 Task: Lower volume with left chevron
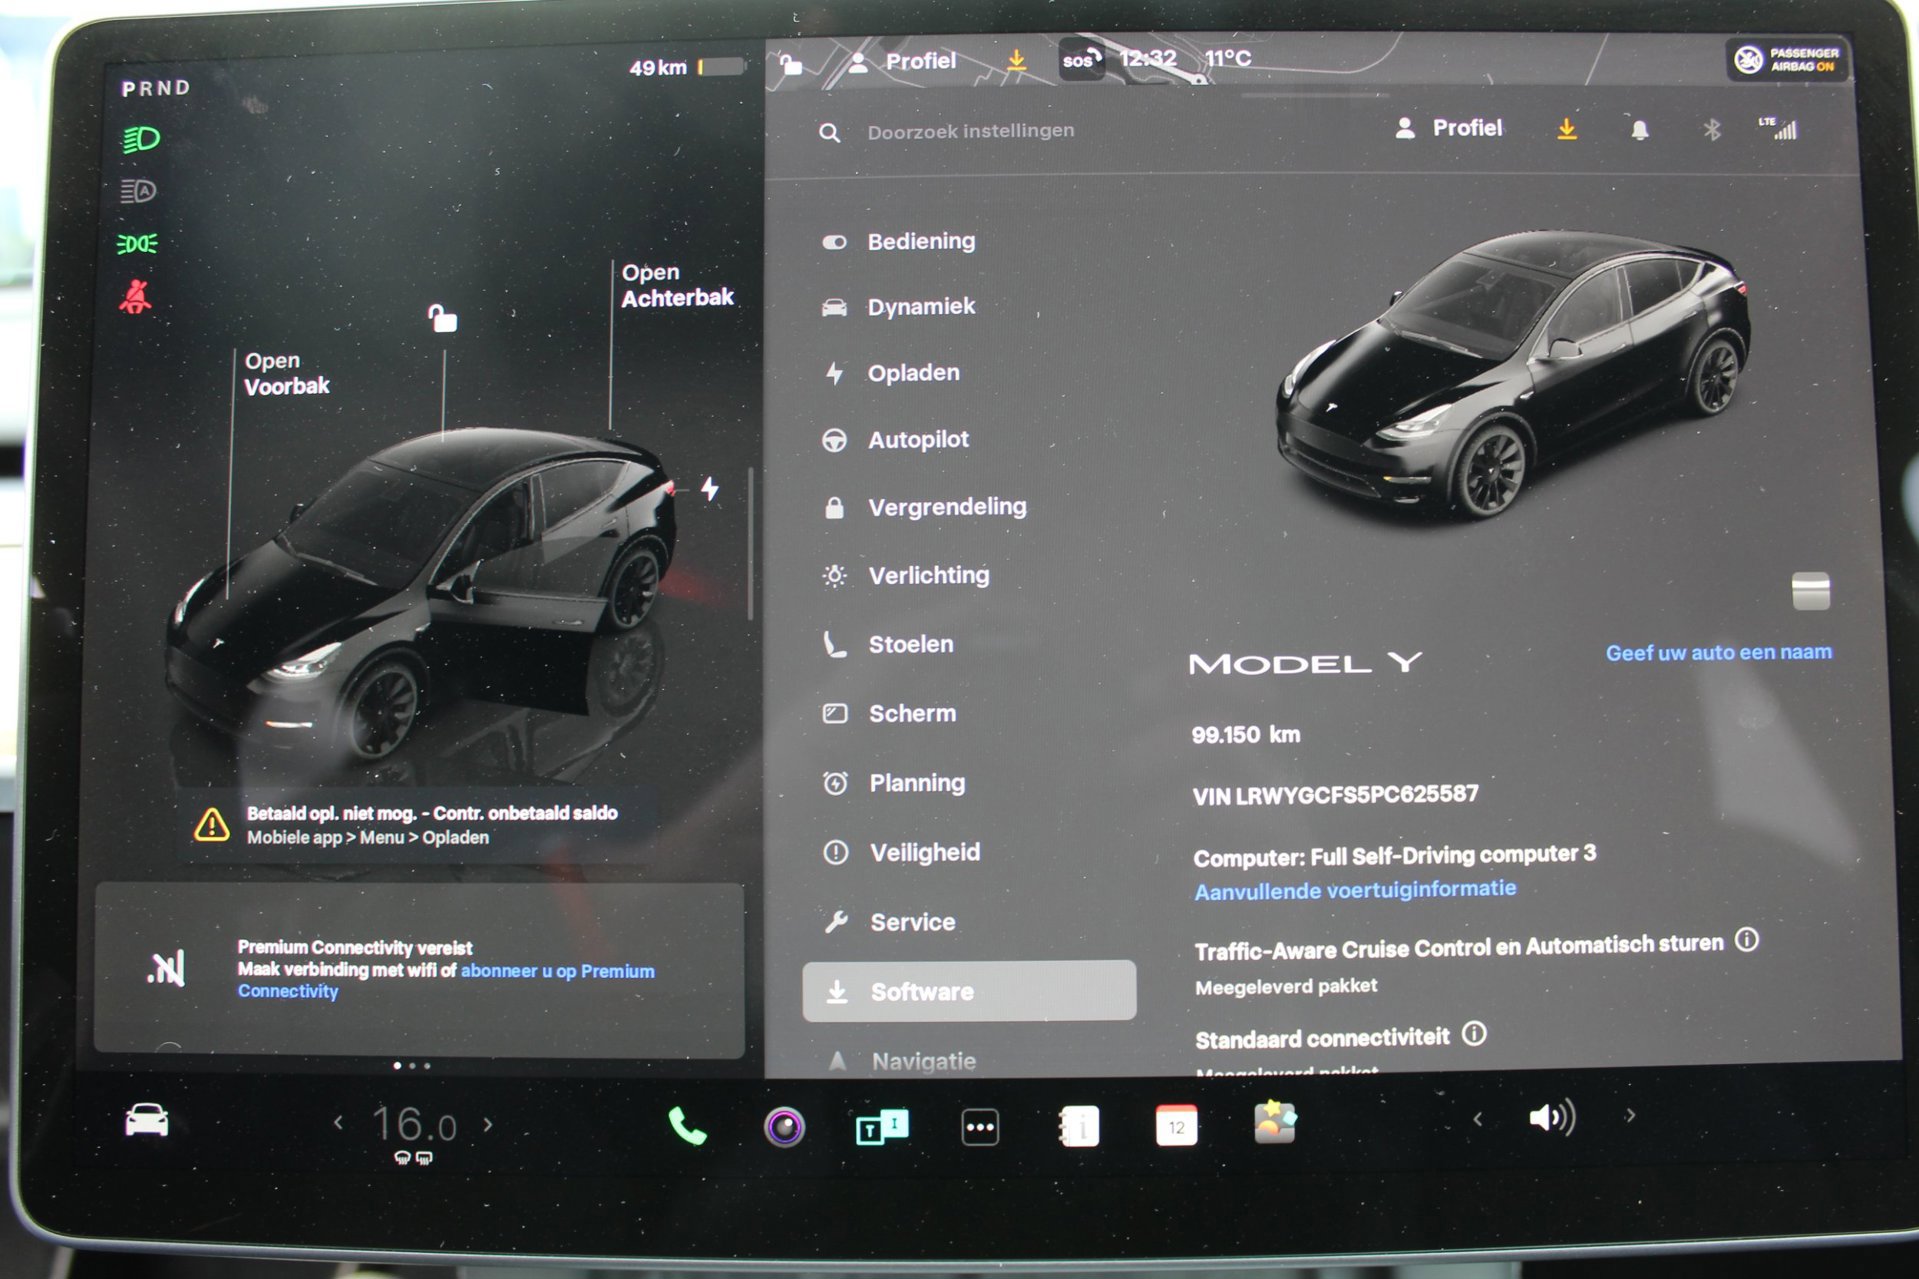coord(1478,1118)
